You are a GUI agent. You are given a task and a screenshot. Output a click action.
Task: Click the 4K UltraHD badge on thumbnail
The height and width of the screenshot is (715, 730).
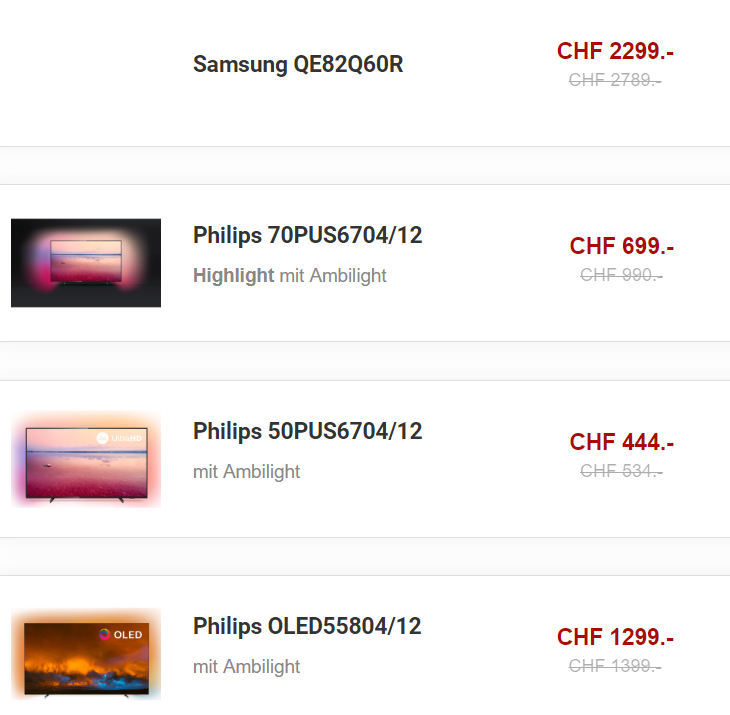pyautogui.click(x=119, y=438)
